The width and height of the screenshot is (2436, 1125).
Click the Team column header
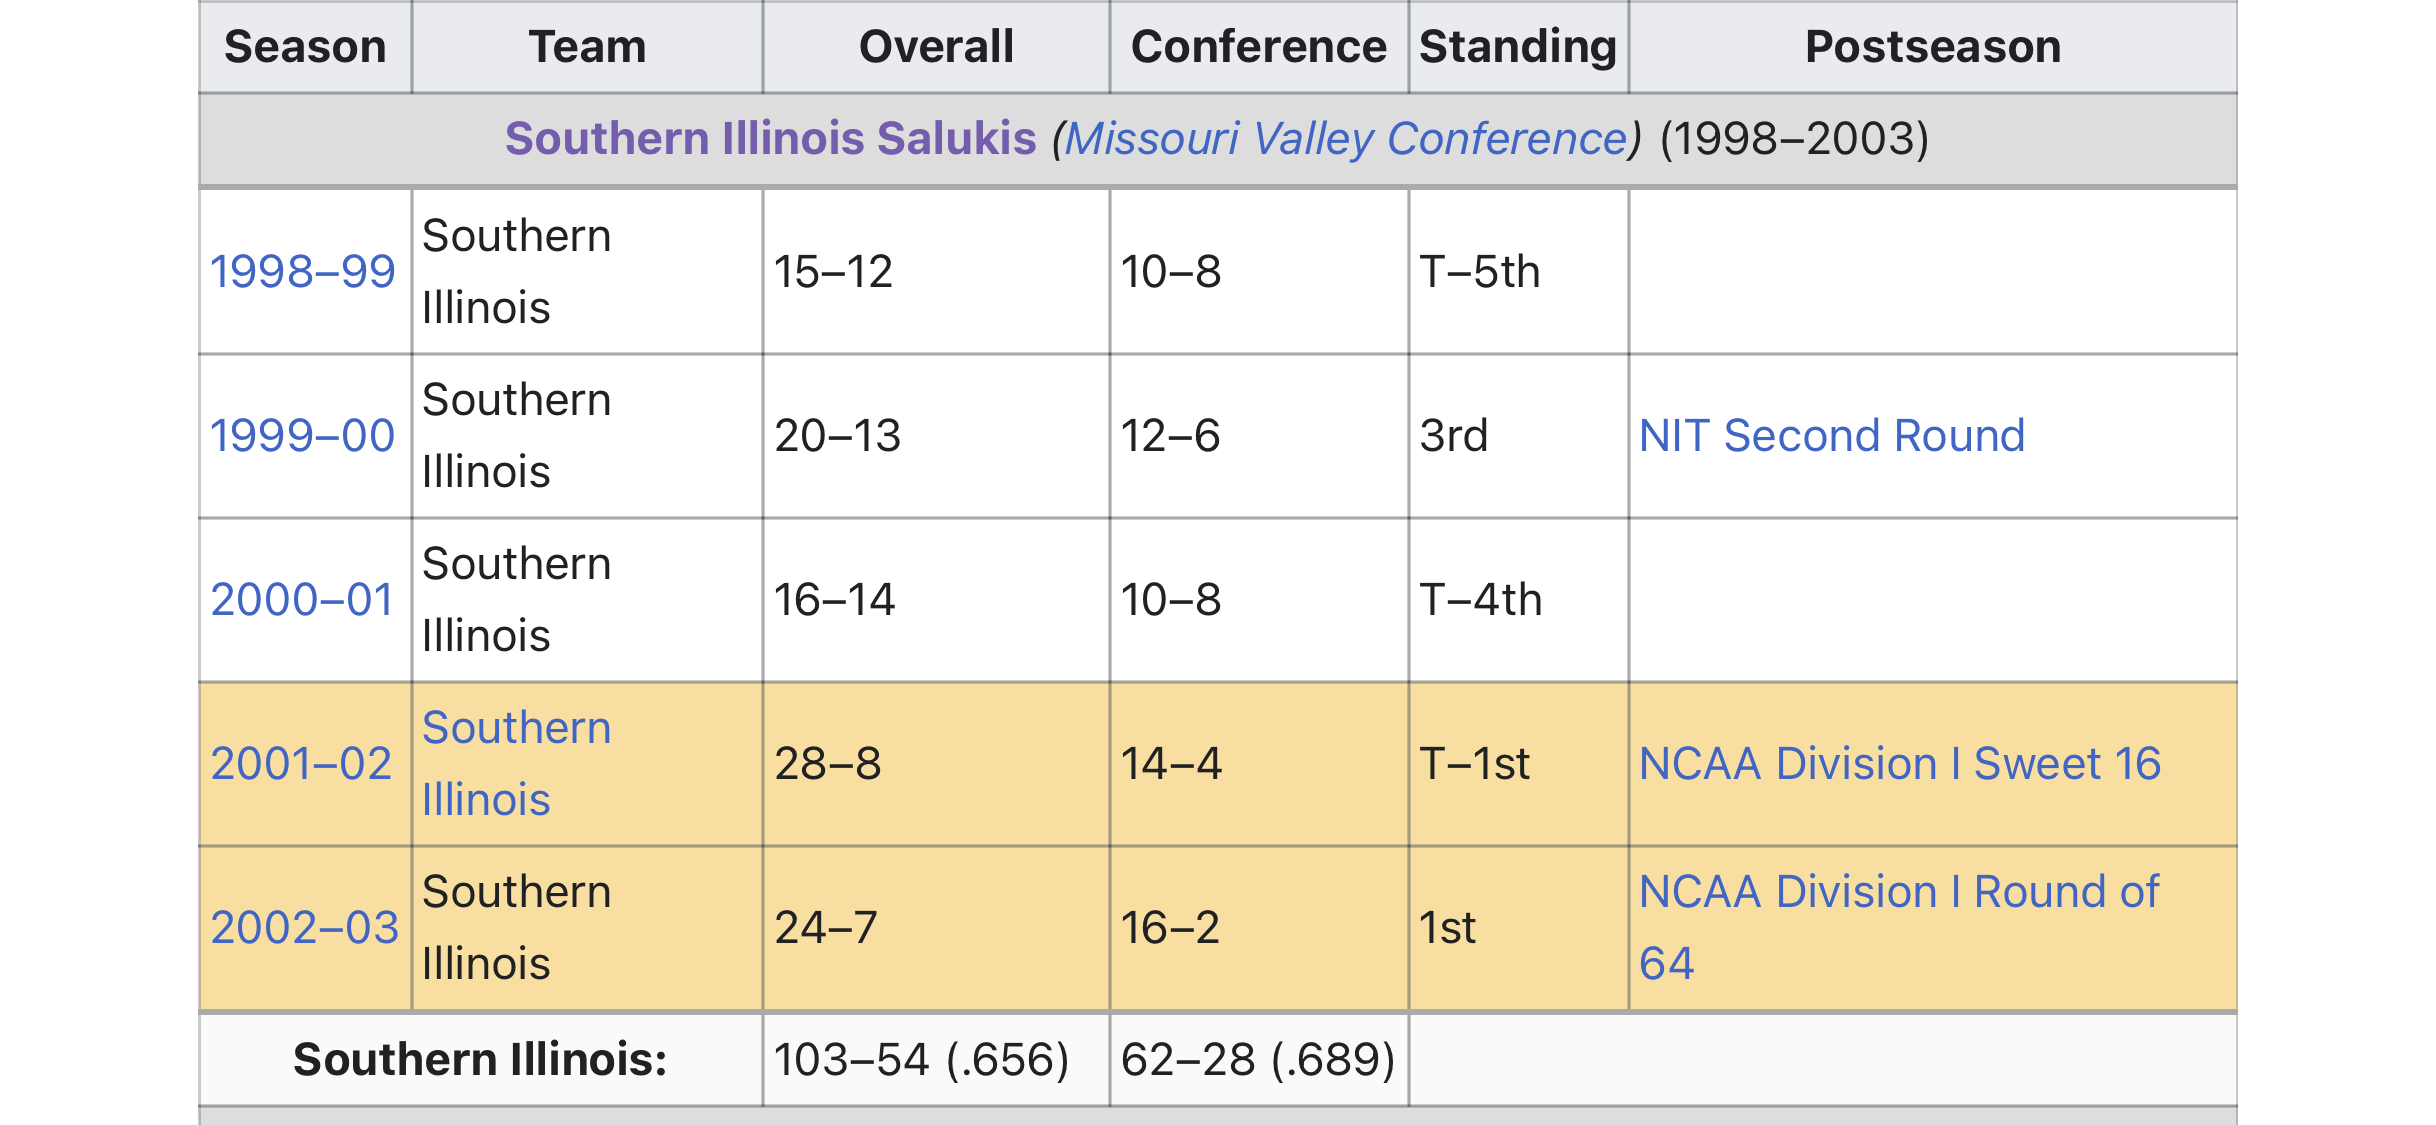[587, 47]
